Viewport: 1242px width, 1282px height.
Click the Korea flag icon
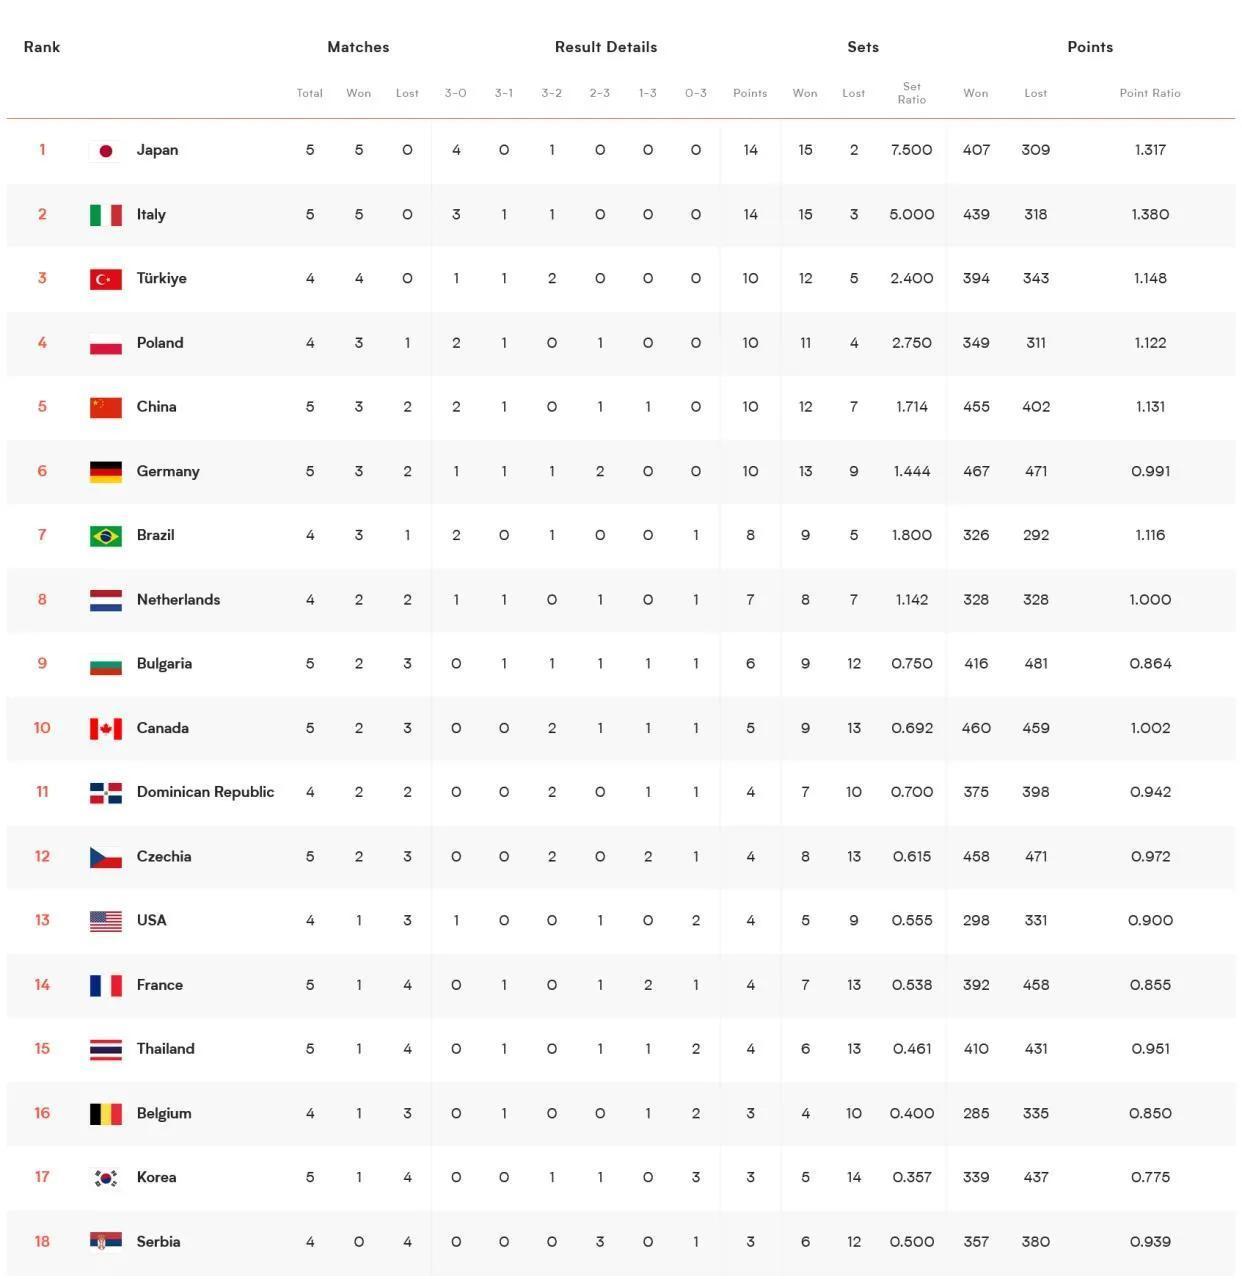tap(106, 1178)
